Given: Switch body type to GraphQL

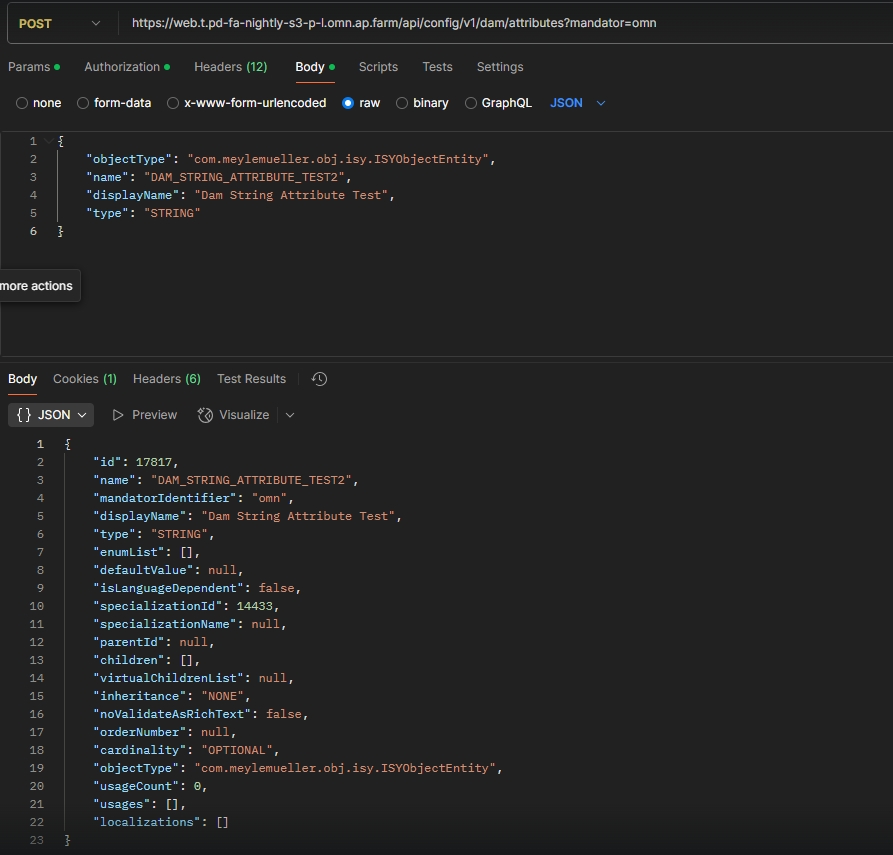Looking at the screenshot, I should (x=471, y=103).
